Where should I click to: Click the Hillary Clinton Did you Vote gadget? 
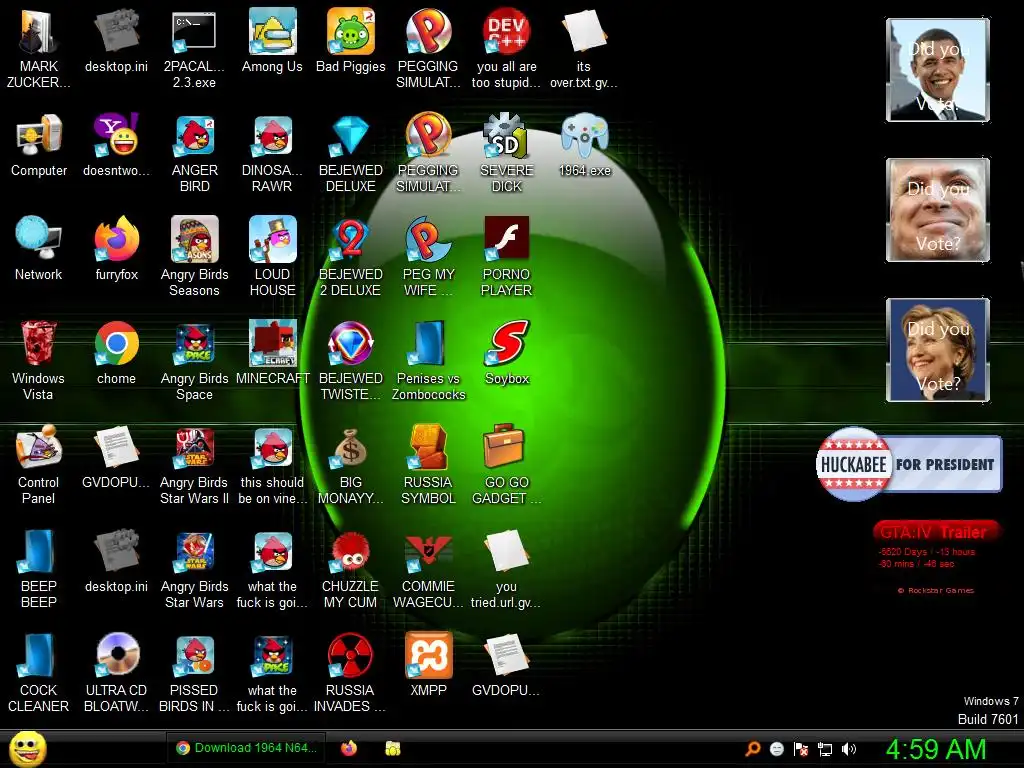[x=938, y=350]
